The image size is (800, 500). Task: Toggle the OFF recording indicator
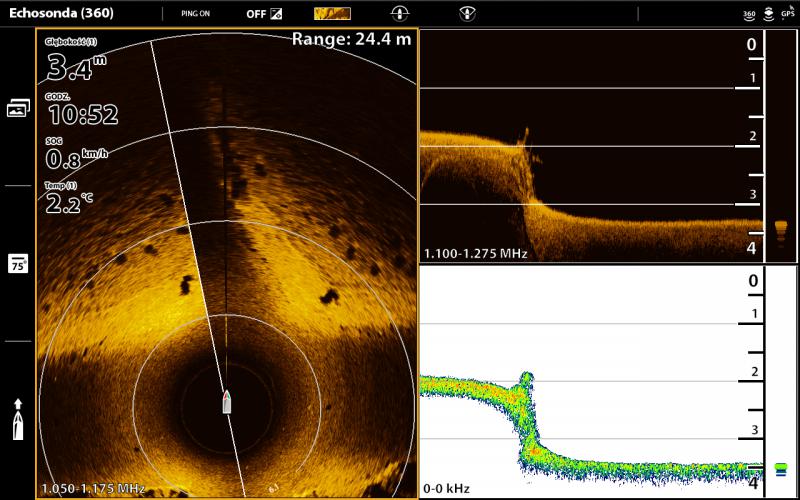(x=264, y=14)
